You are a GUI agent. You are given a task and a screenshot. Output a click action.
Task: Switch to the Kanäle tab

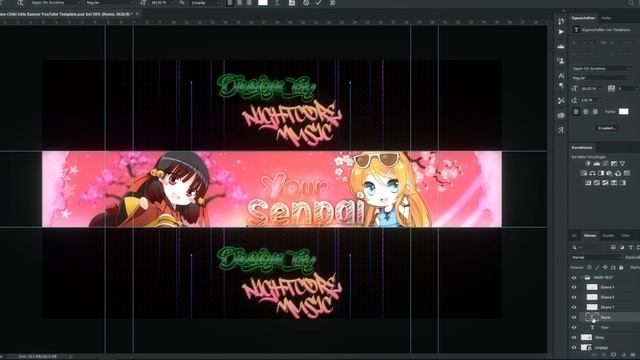click(x=608, y=236)
